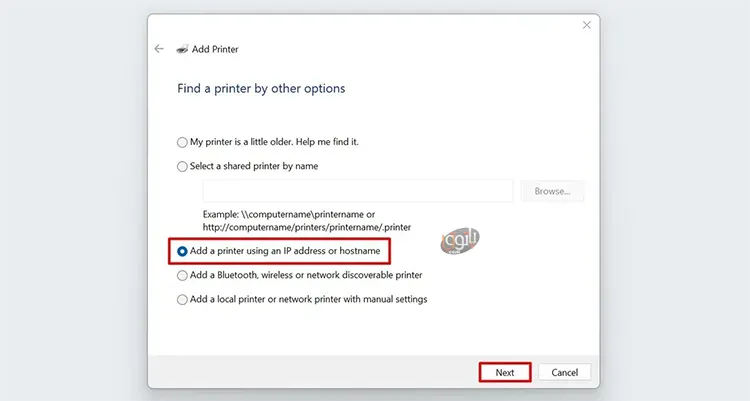Image resolution: width=750 pixels, height=401 pixels.
Task: Click the Browse... button
Action: click(x=552, y=191)
